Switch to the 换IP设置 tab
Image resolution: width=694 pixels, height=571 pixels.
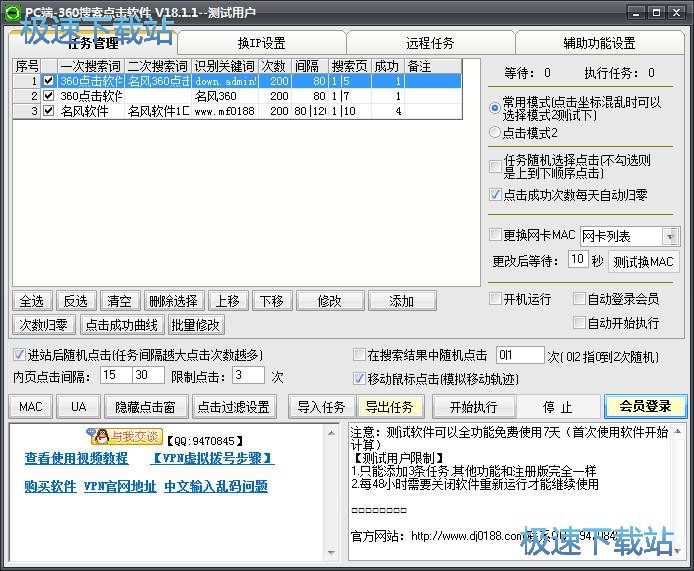261,43
